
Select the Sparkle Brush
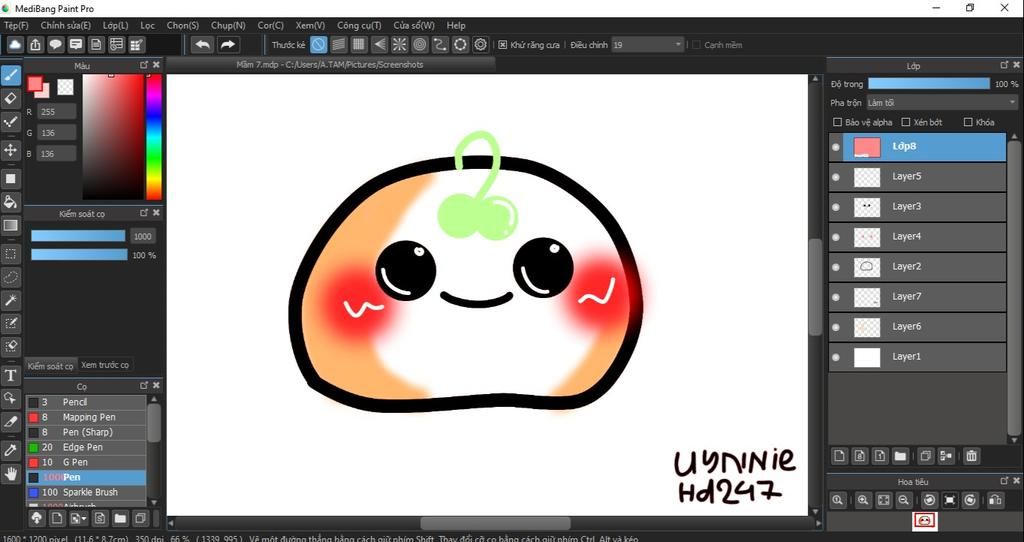coord(86,492)
